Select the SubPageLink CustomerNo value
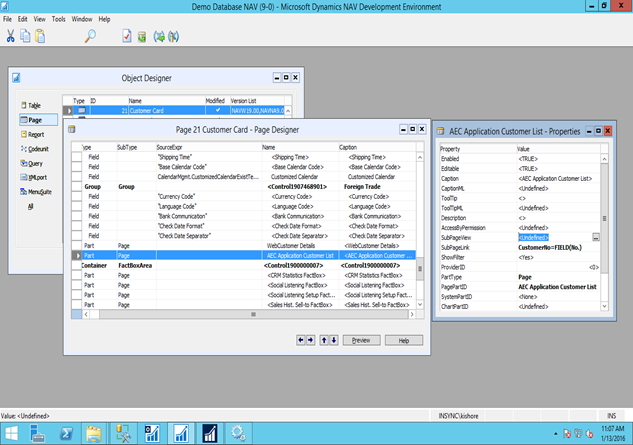The height and width of the screenshot is (445, 633). tap(549, 247)
